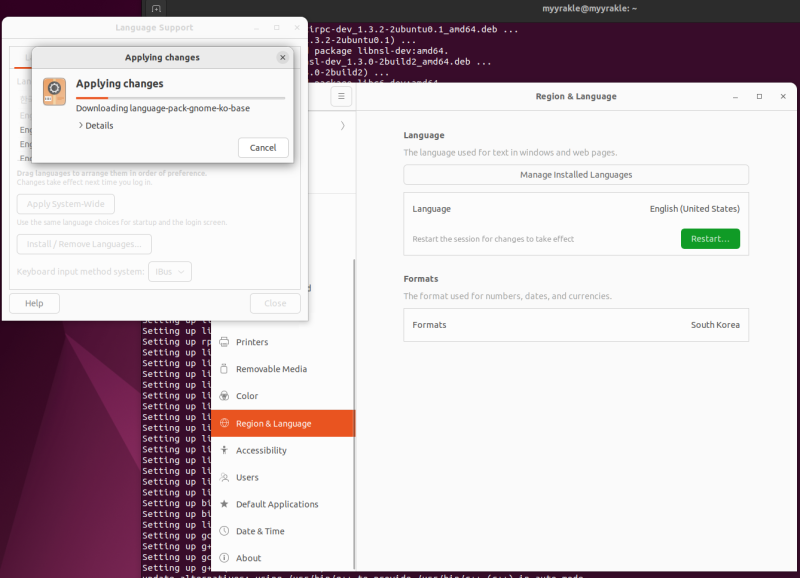Screen dimensions: 800x578
Task: Open the Settings hamburger menu
Action: coord(341,96)
